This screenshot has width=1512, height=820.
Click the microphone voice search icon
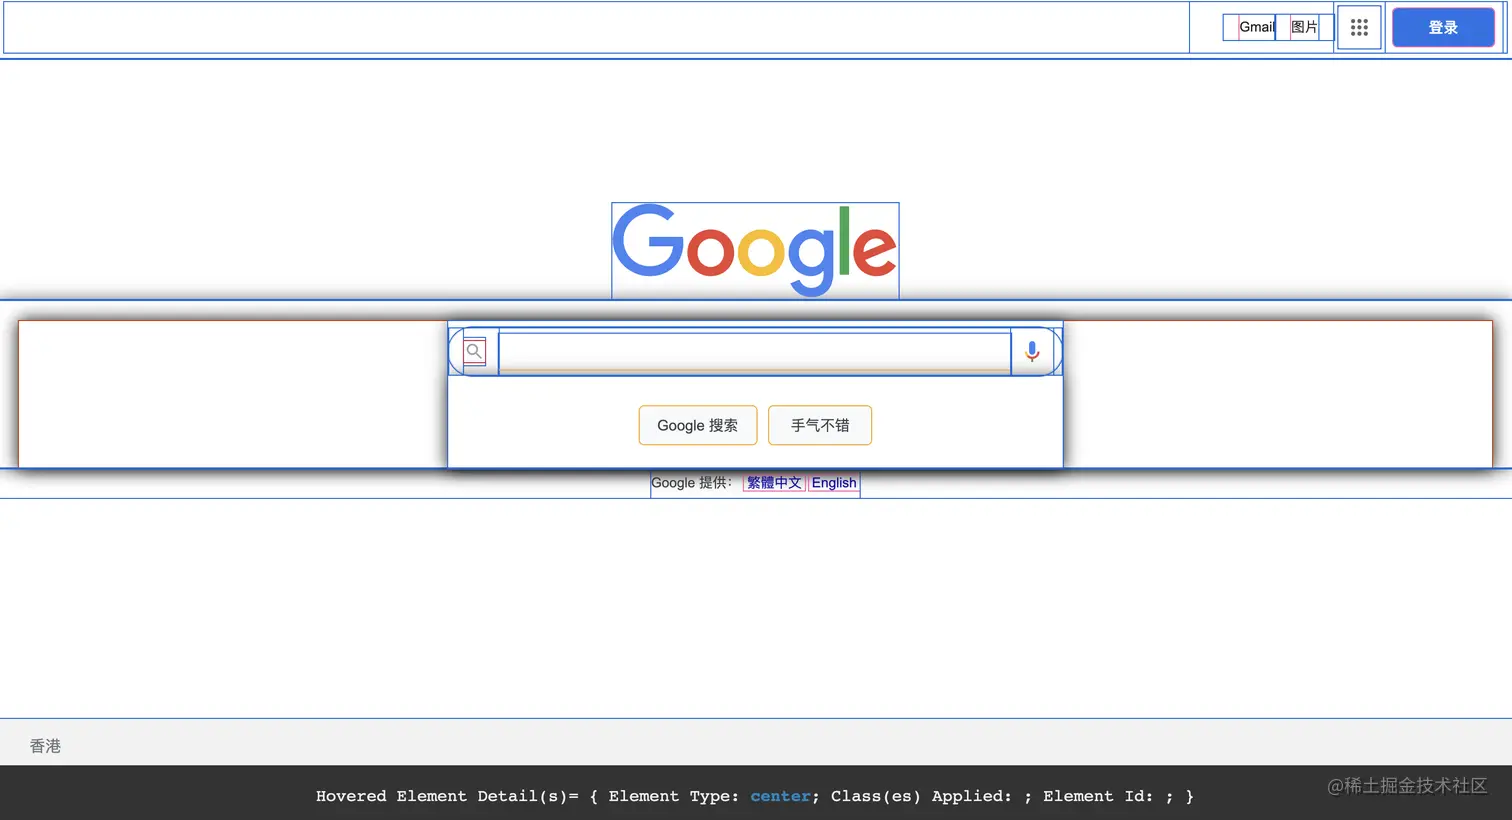pyautogui.click(x=1032, y=352)
